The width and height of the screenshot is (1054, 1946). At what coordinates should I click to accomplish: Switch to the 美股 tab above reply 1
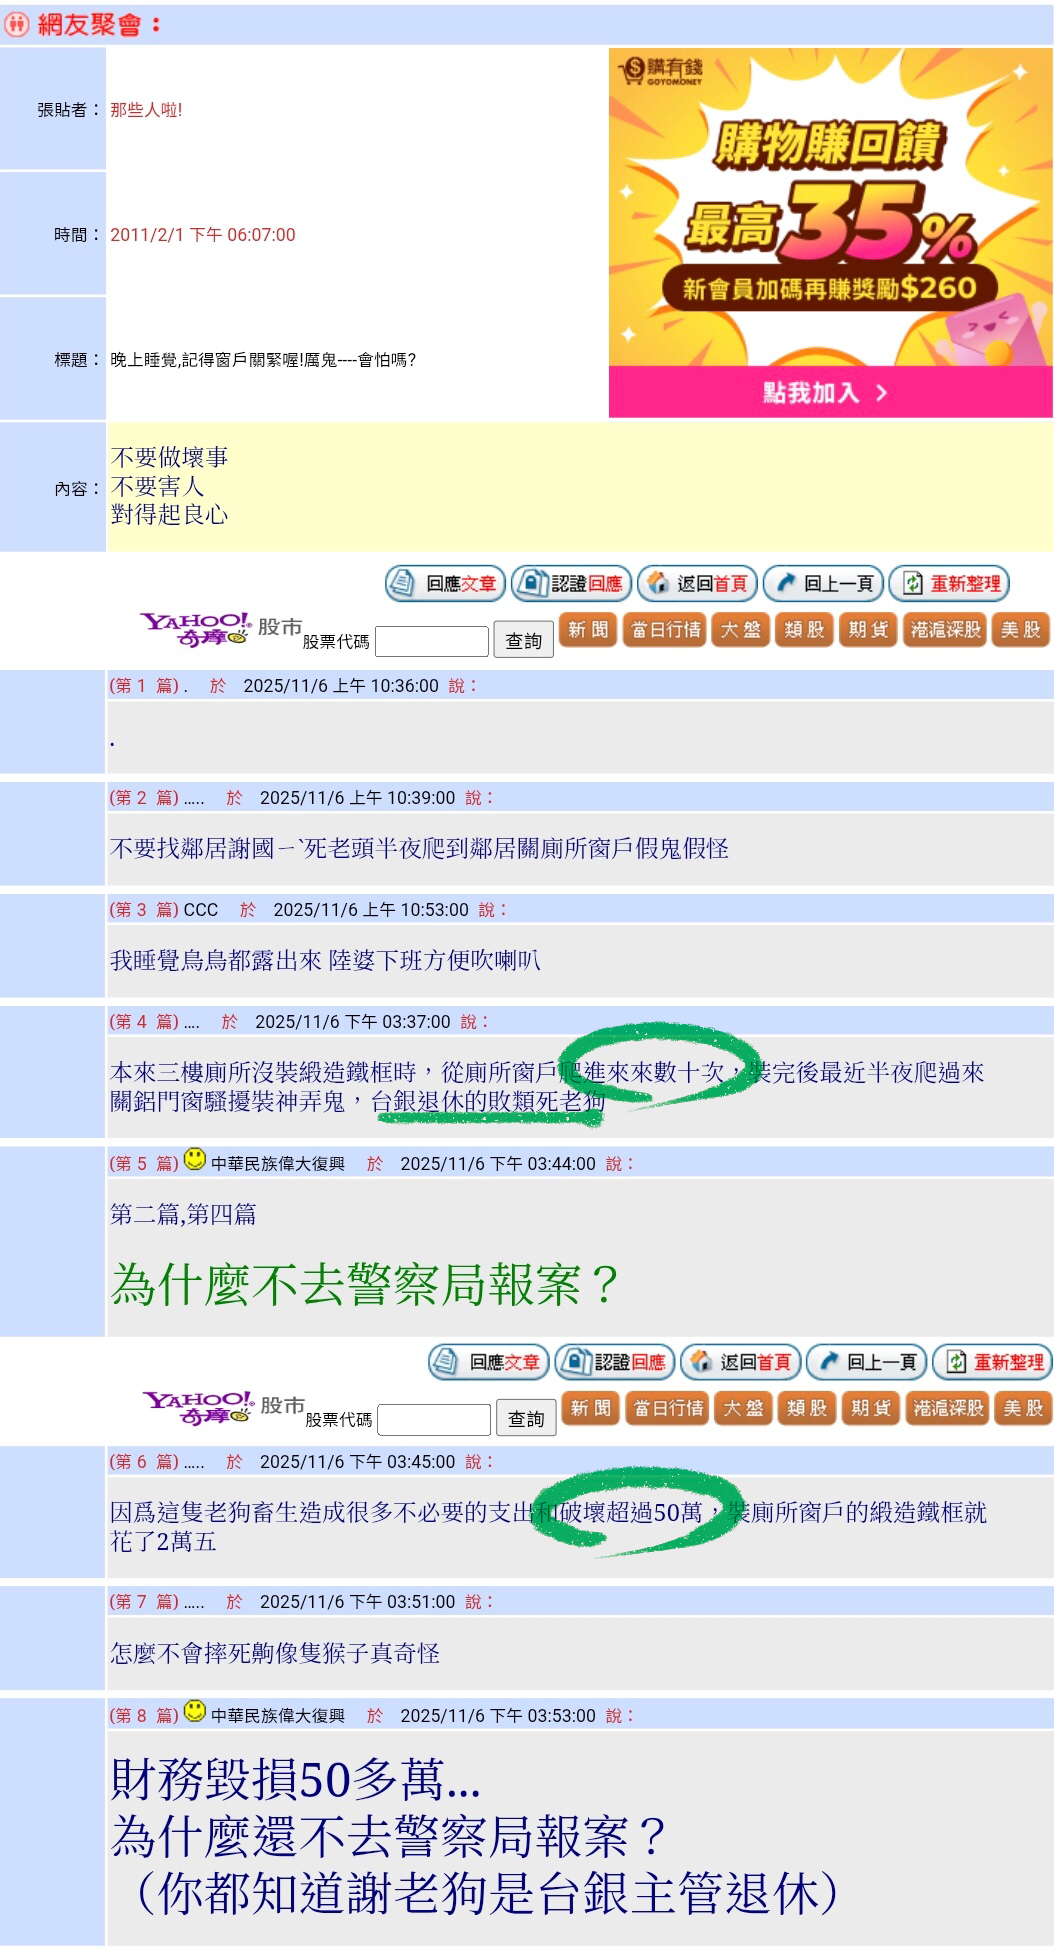point(1021,630)
